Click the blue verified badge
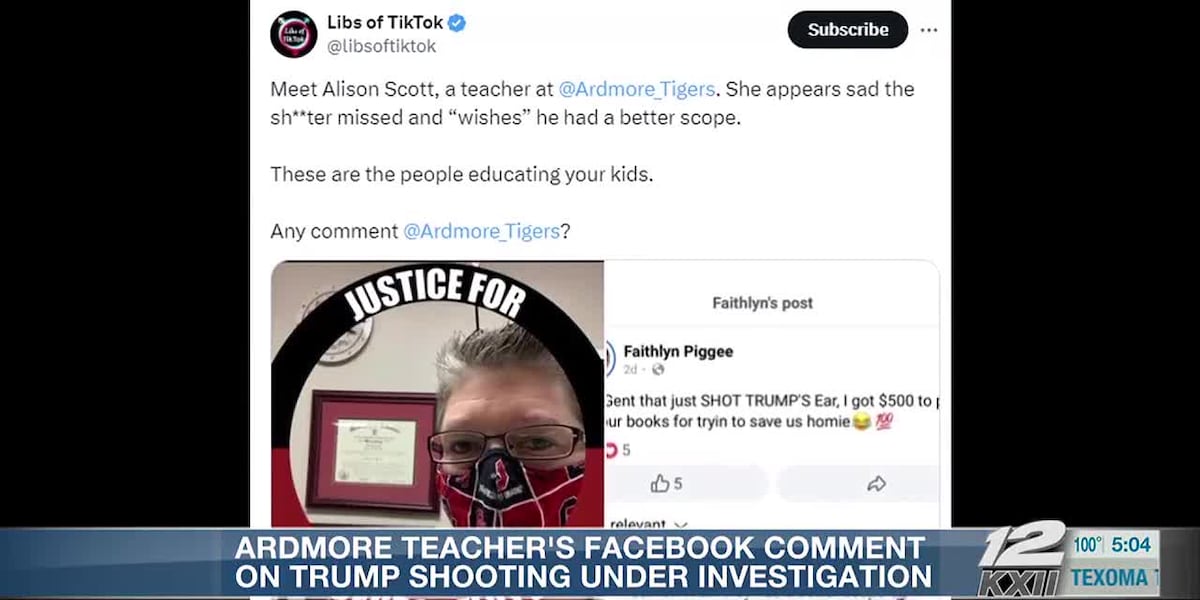The width and height of the screenshot is (1200, 600). coord(456,23)
